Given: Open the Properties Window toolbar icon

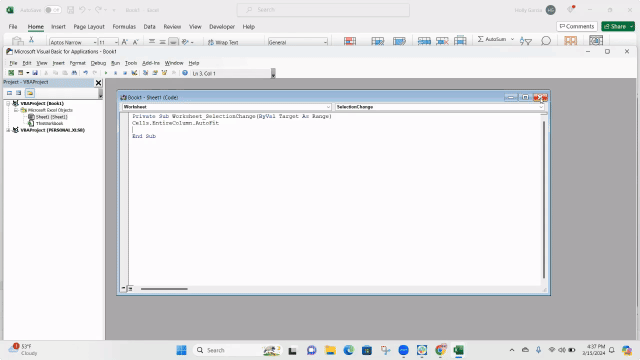Looking at the screenshot, I should click(155, 73).
